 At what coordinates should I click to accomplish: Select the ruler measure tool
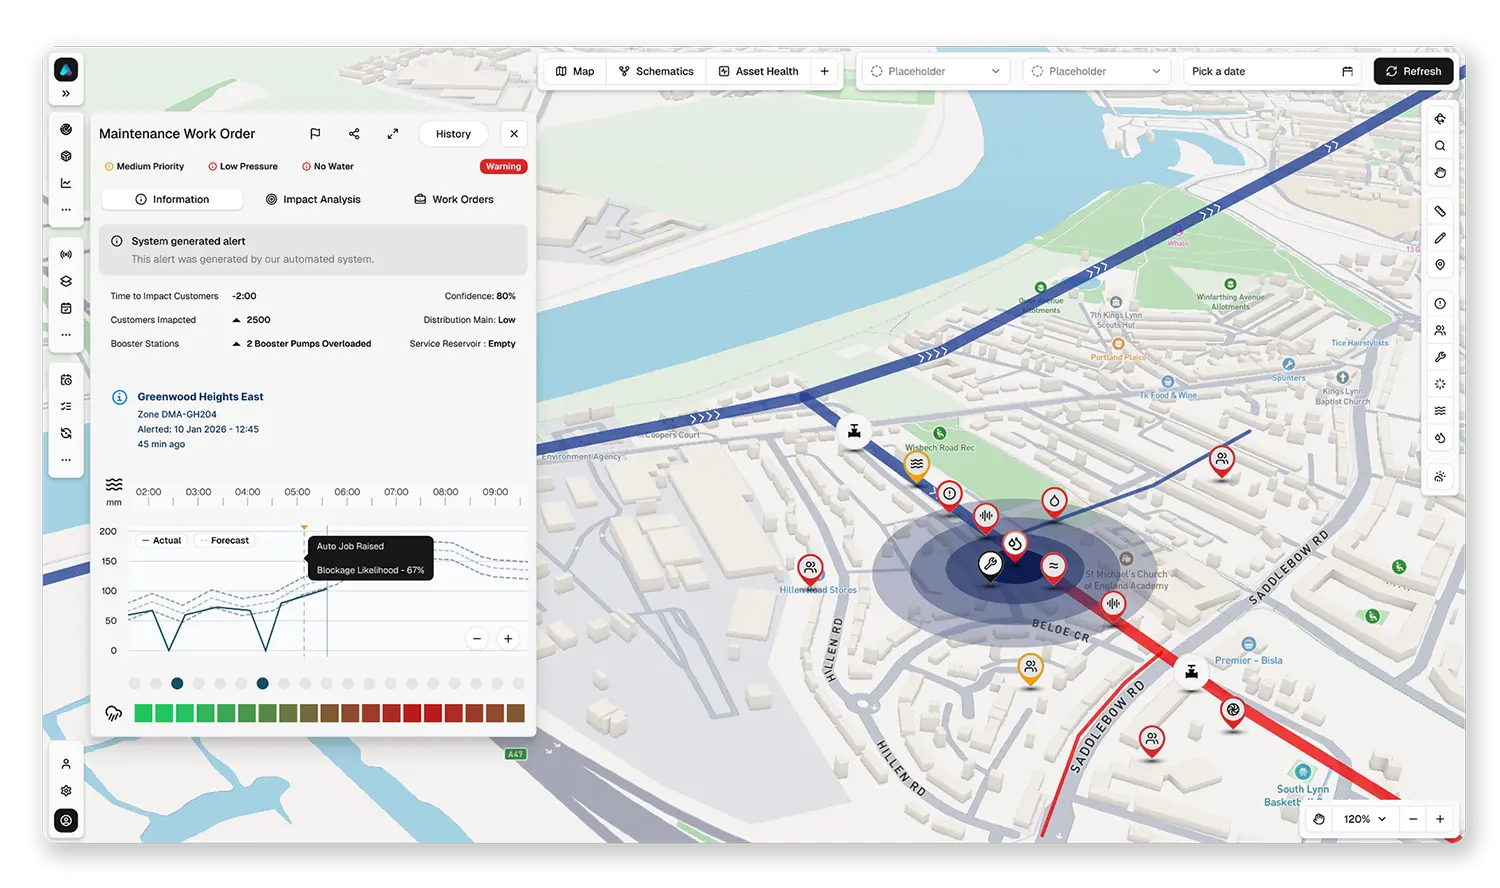click(x=1440, y=211)
